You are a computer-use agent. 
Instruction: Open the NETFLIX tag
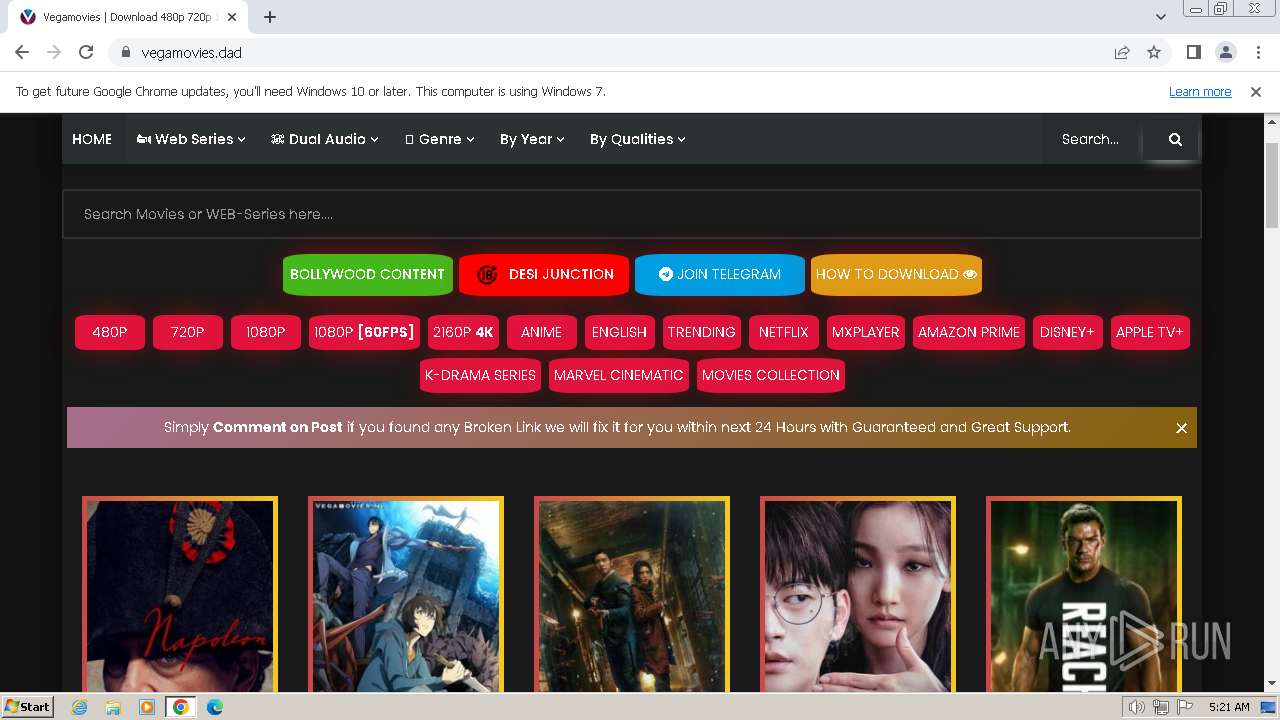tap(784, 332)
